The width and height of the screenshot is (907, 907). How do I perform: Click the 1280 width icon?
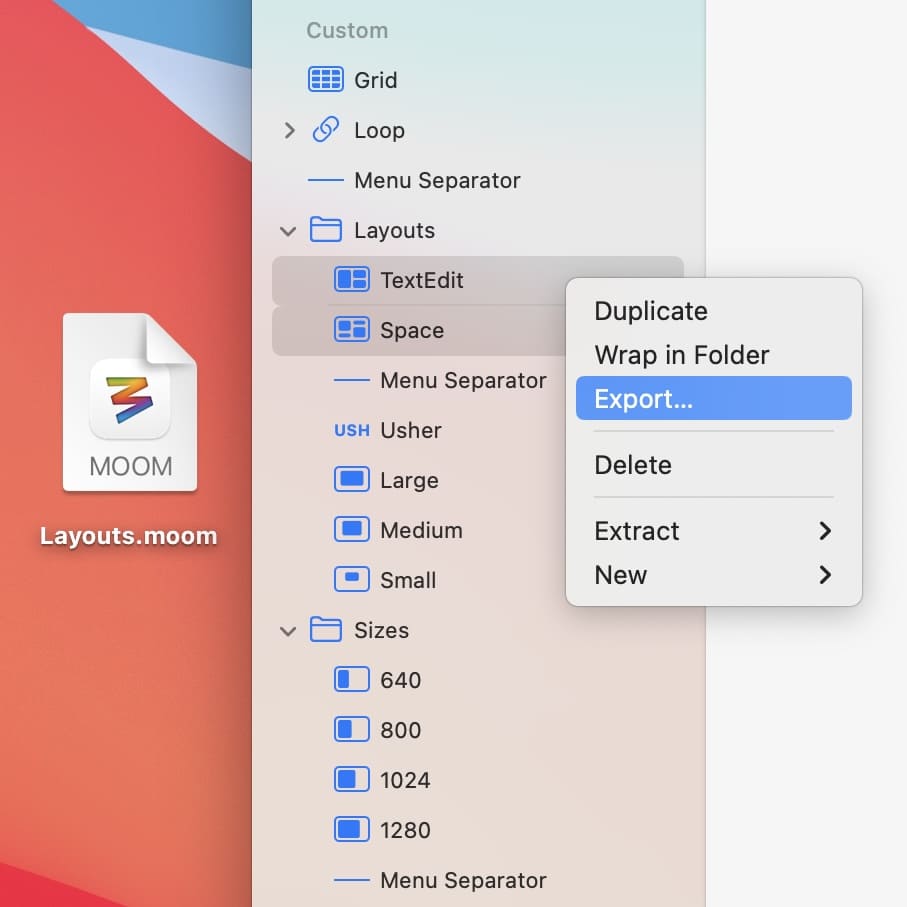pyautogui.click(x=352, y=829)
